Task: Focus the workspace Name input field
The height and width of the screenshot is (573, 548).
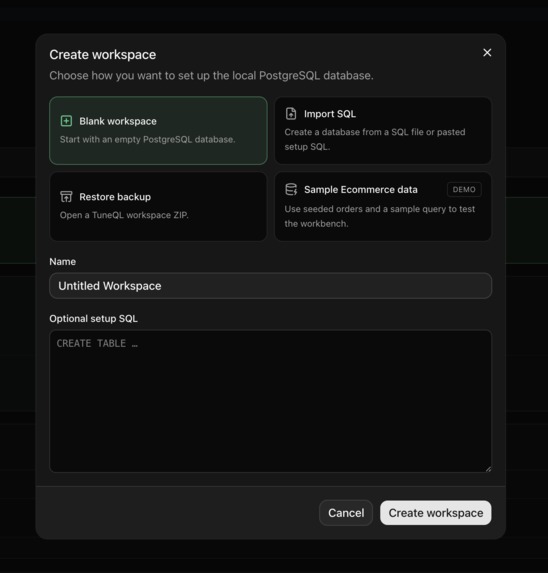Action: [270, 286]
